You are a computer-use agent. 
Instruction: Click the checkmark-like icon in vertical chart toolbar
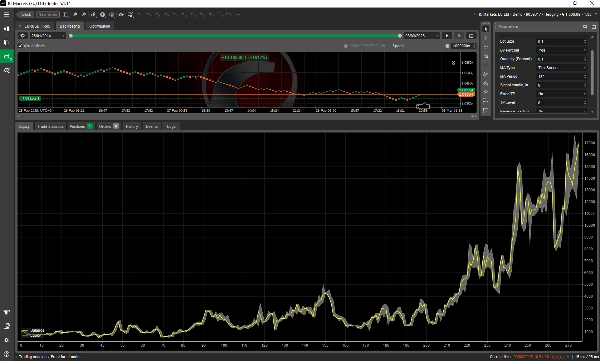click(x=486, y=74)
